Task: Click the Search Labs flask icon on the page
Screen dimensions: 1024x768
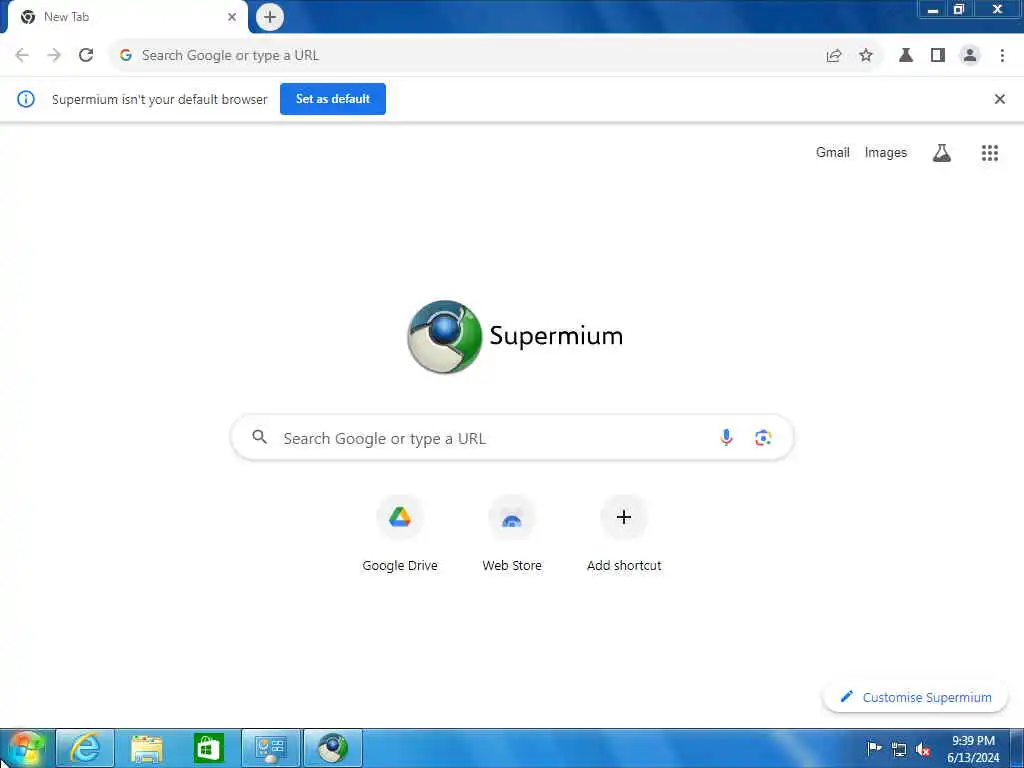Action: point(942,153)
